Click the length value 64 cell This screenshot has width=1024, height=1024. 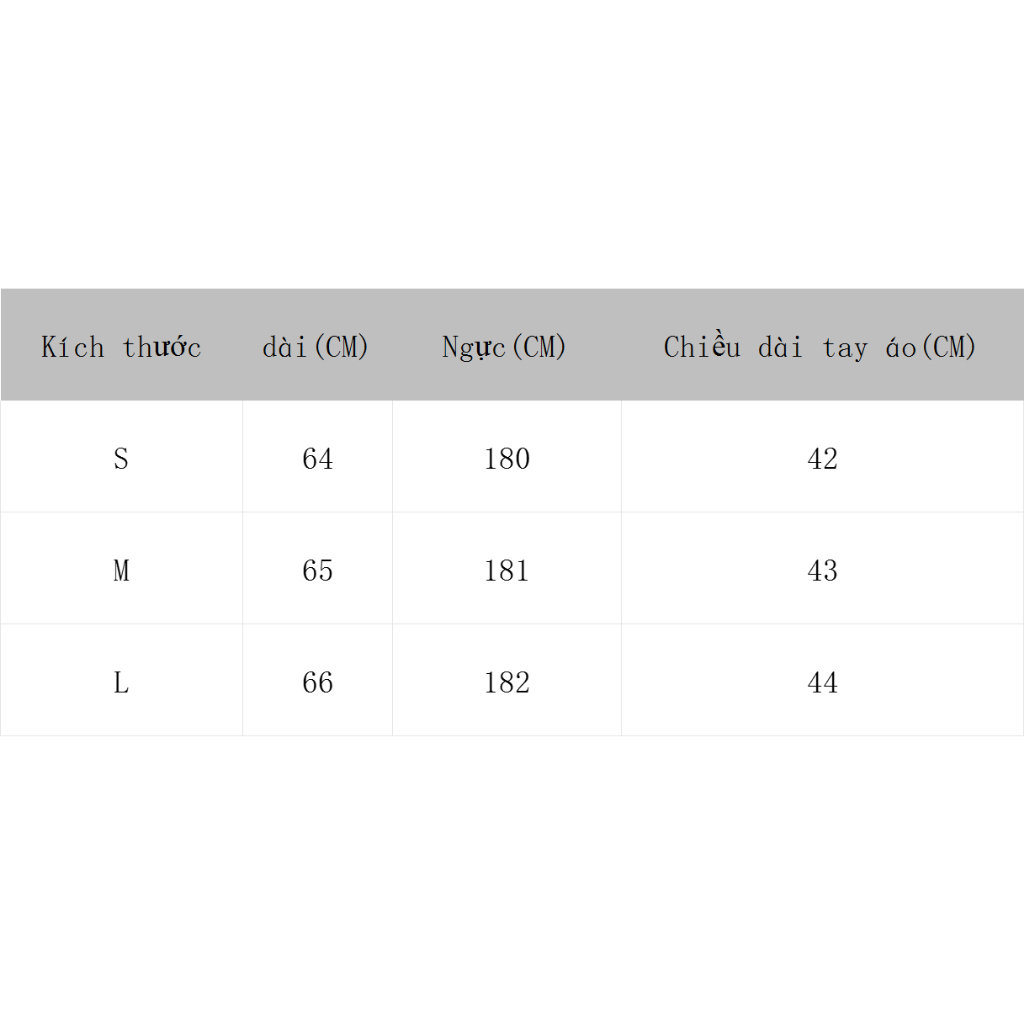[317, 459]
